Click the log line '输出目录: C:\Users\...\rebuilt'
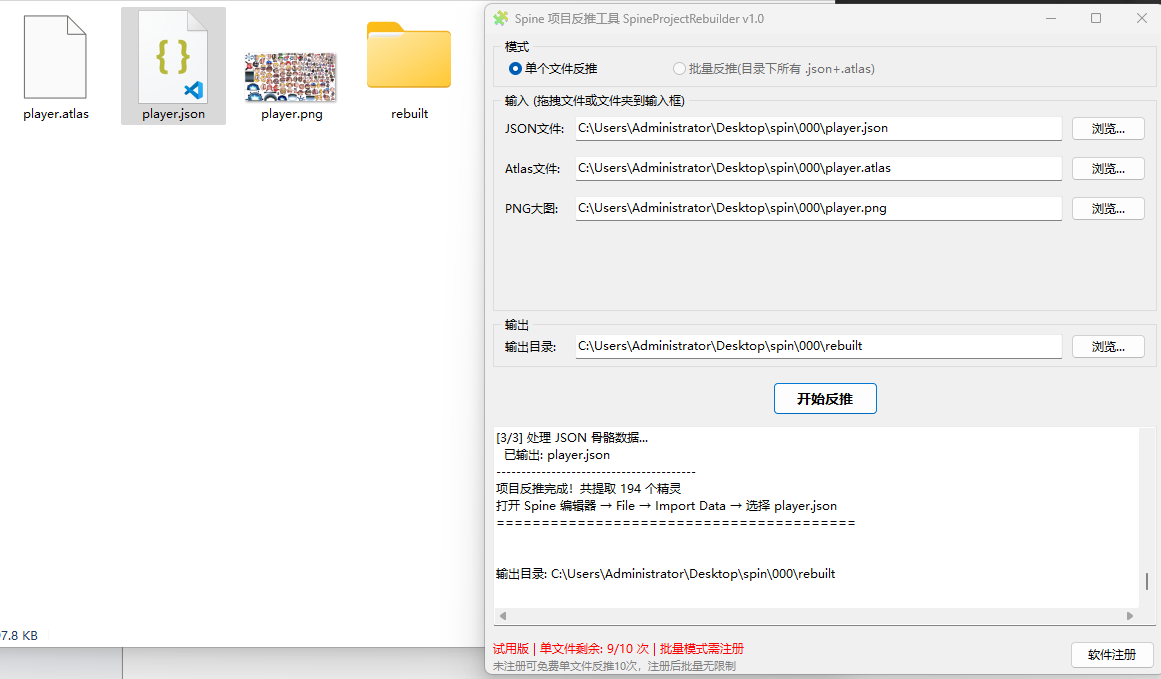The height and width of the screenshot is (679, 1161). [665, 574]
